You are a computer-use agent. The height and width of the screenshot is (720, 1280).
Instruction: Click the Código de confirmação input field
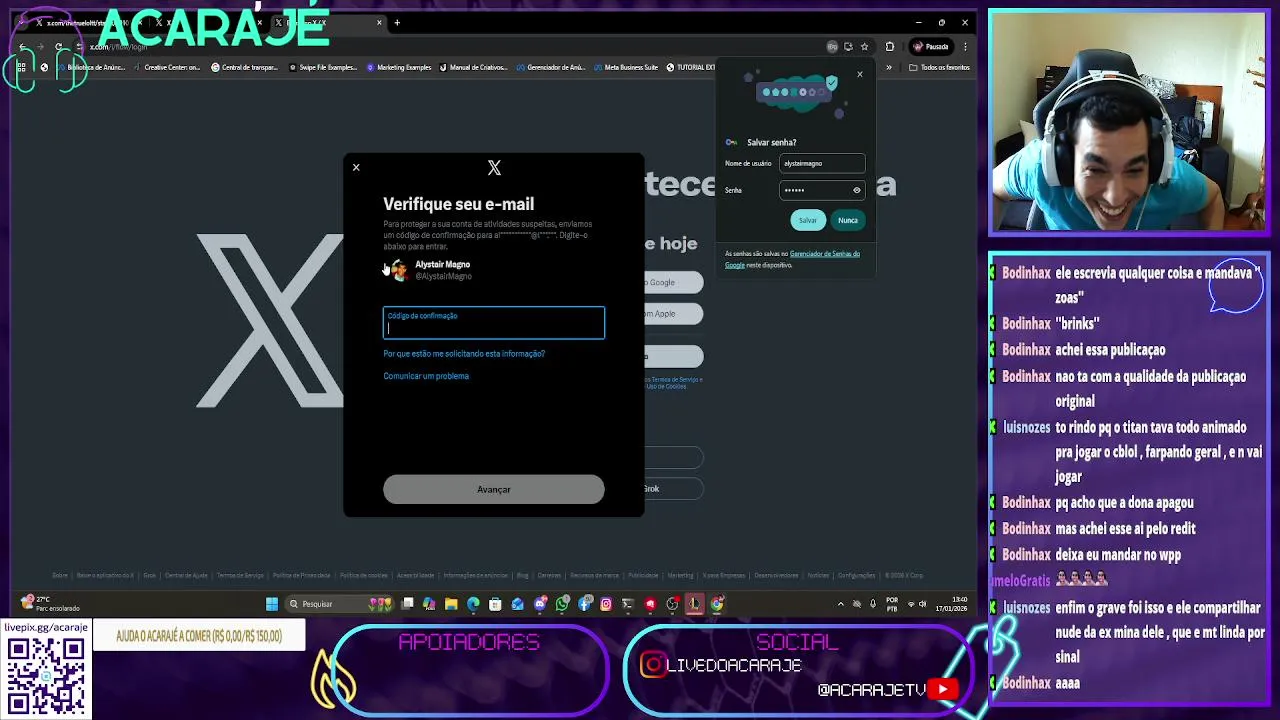tap(494, 323)
